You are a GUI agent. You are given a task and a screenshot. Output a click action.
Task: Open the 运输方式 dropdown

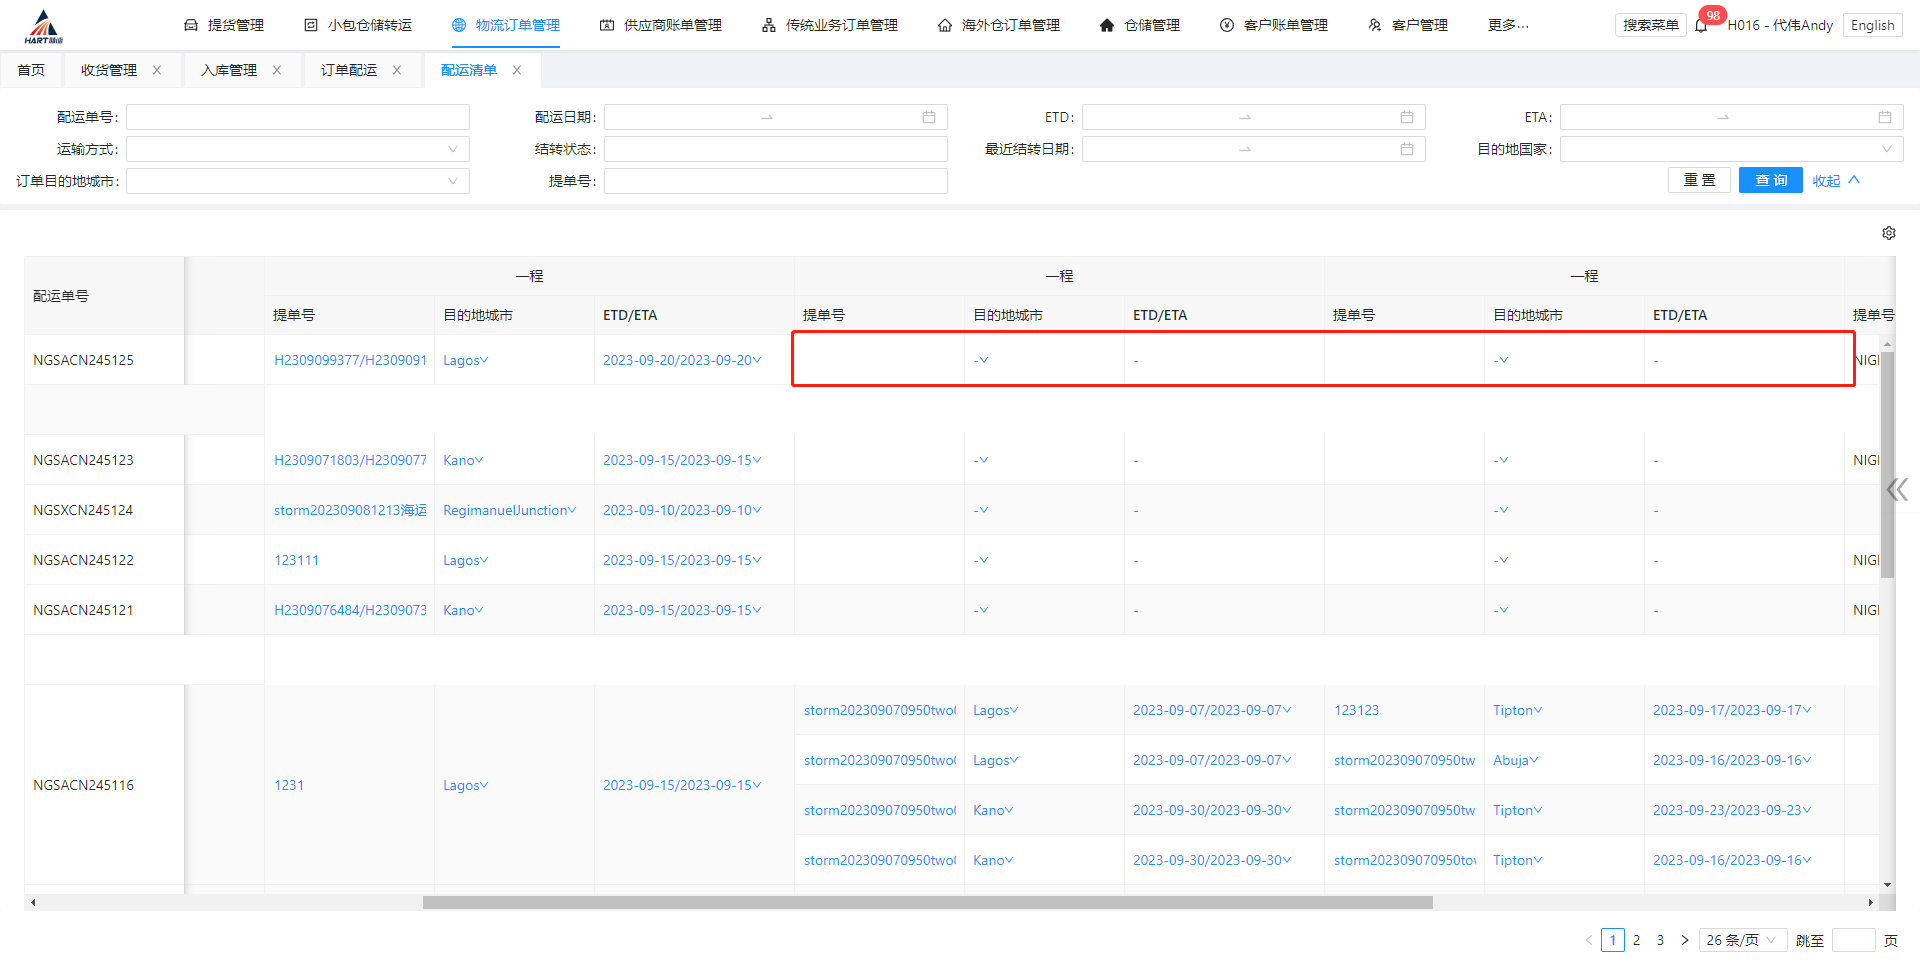(297, 150)
